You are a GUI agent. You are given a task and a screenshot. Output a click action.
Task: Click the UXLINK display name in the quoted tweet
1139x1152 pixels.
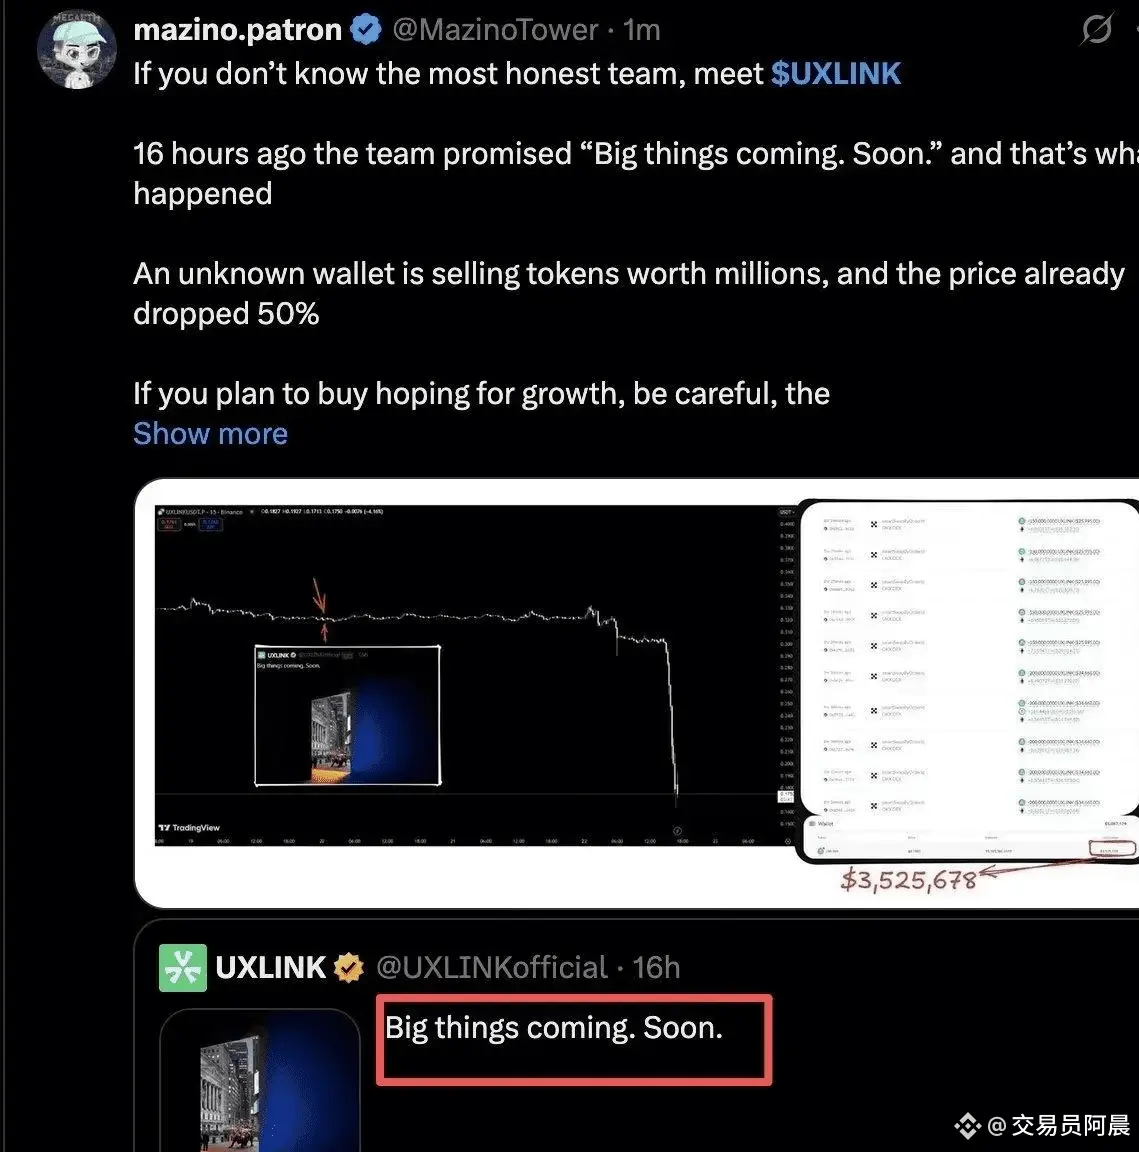[x=270, y=968]
